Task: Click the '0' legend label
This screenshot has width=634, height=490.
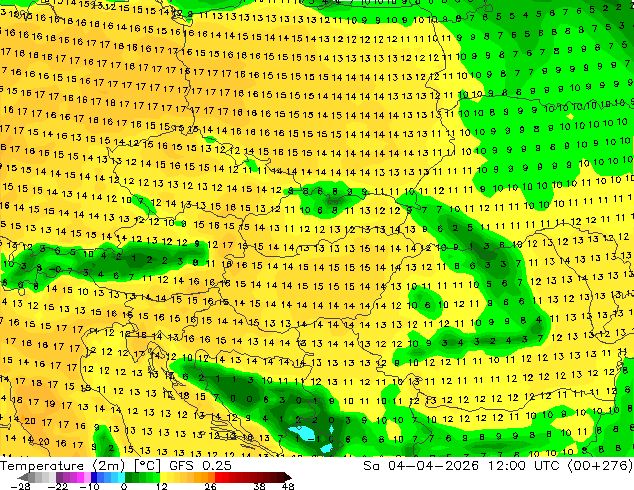Action: tap(124, 486)
